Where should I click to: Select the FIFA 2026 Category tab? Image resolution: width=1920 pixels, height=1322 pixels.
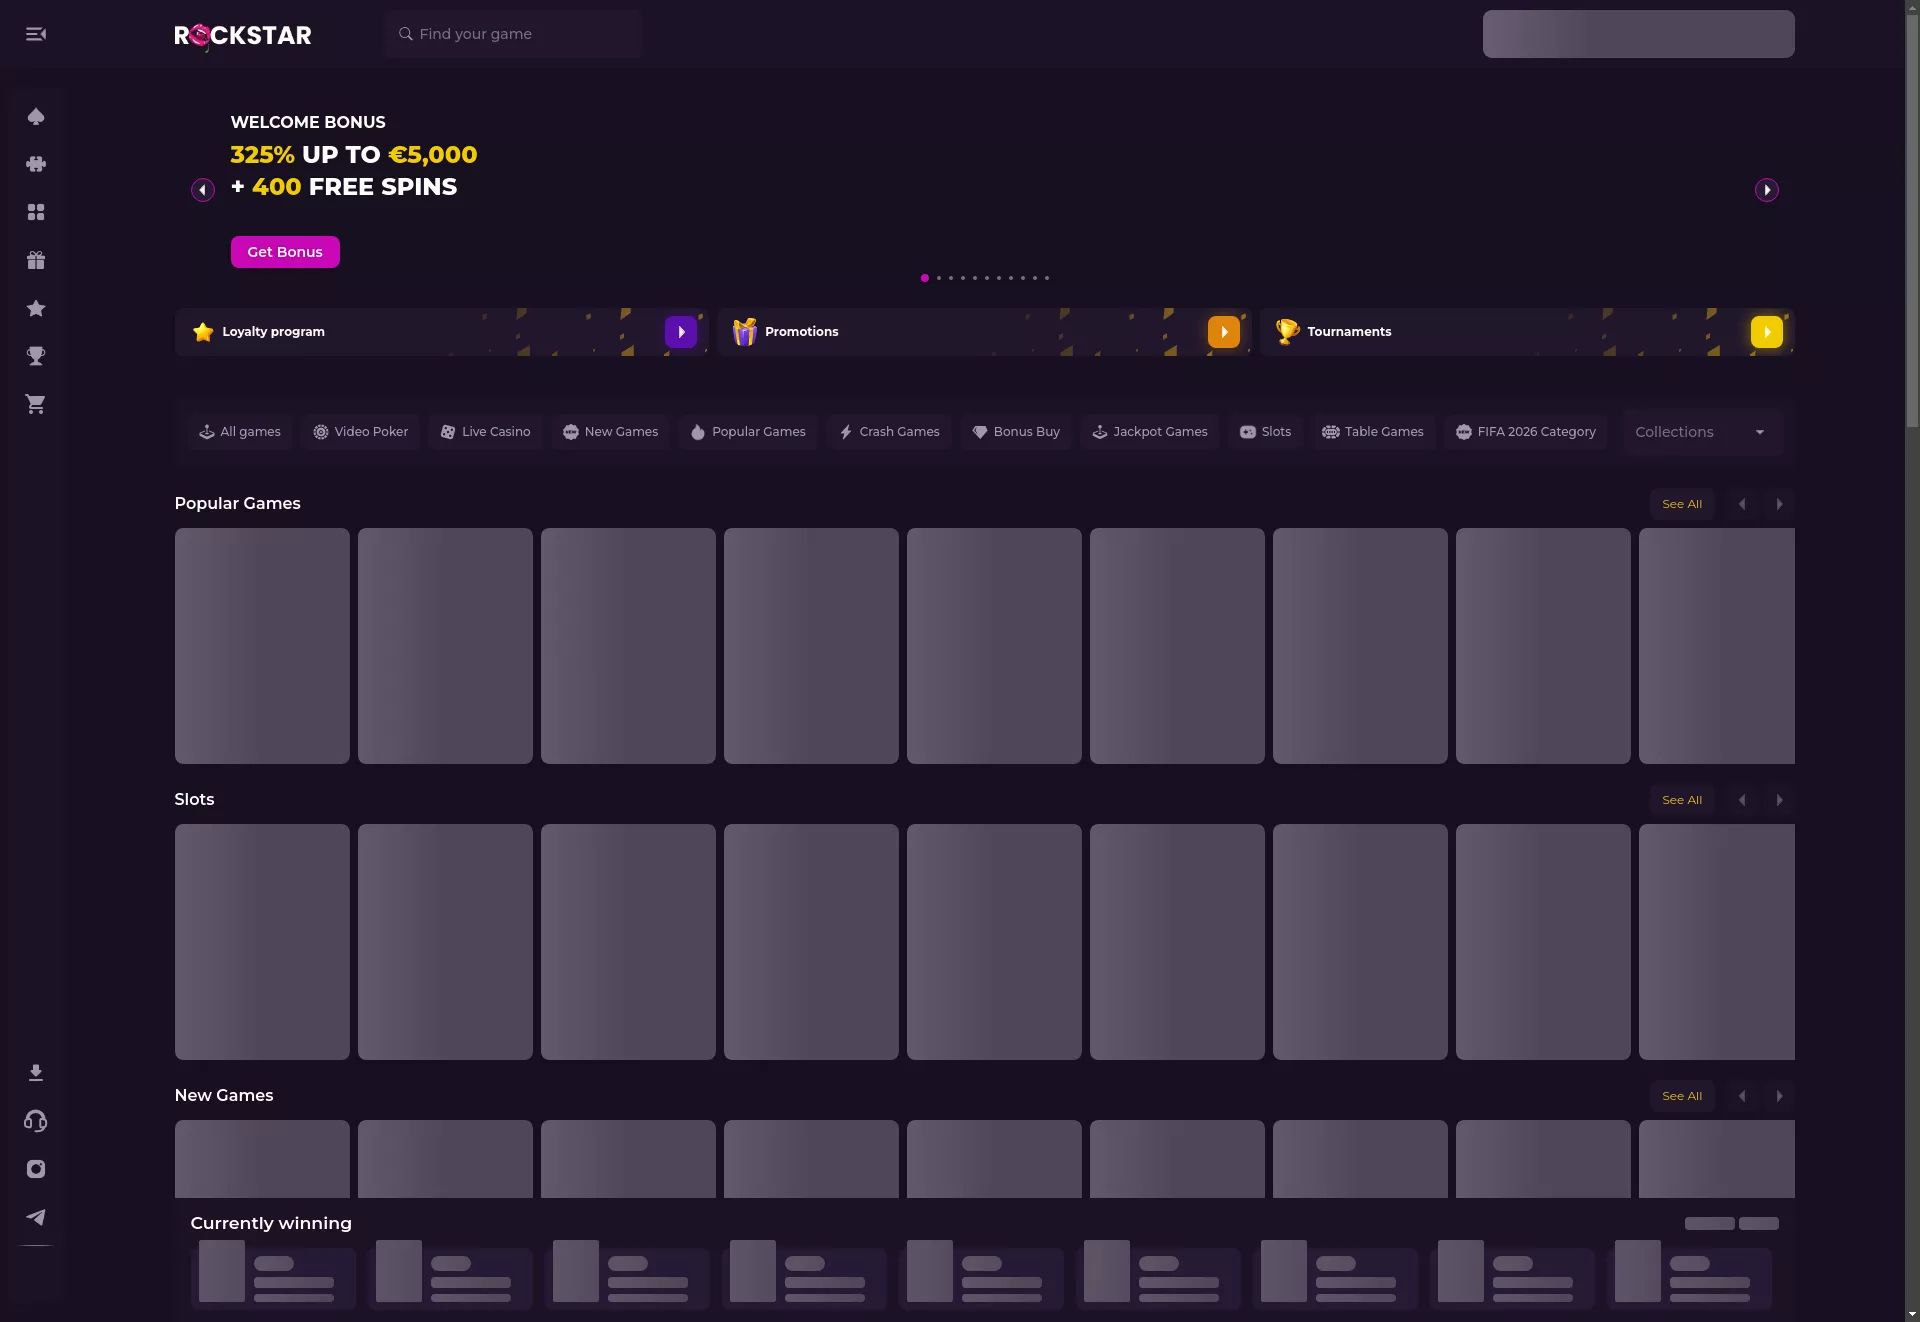(x=1526, y=432)
